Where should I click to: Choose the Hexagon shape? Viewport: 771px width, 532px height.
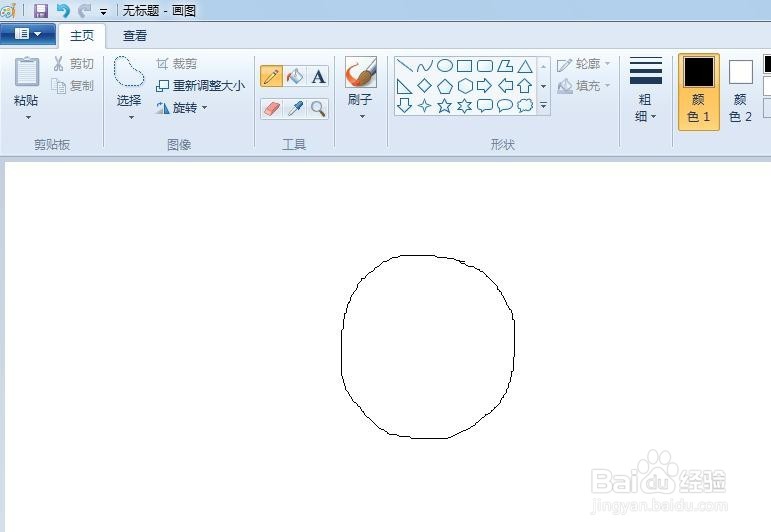pos(465,86)
